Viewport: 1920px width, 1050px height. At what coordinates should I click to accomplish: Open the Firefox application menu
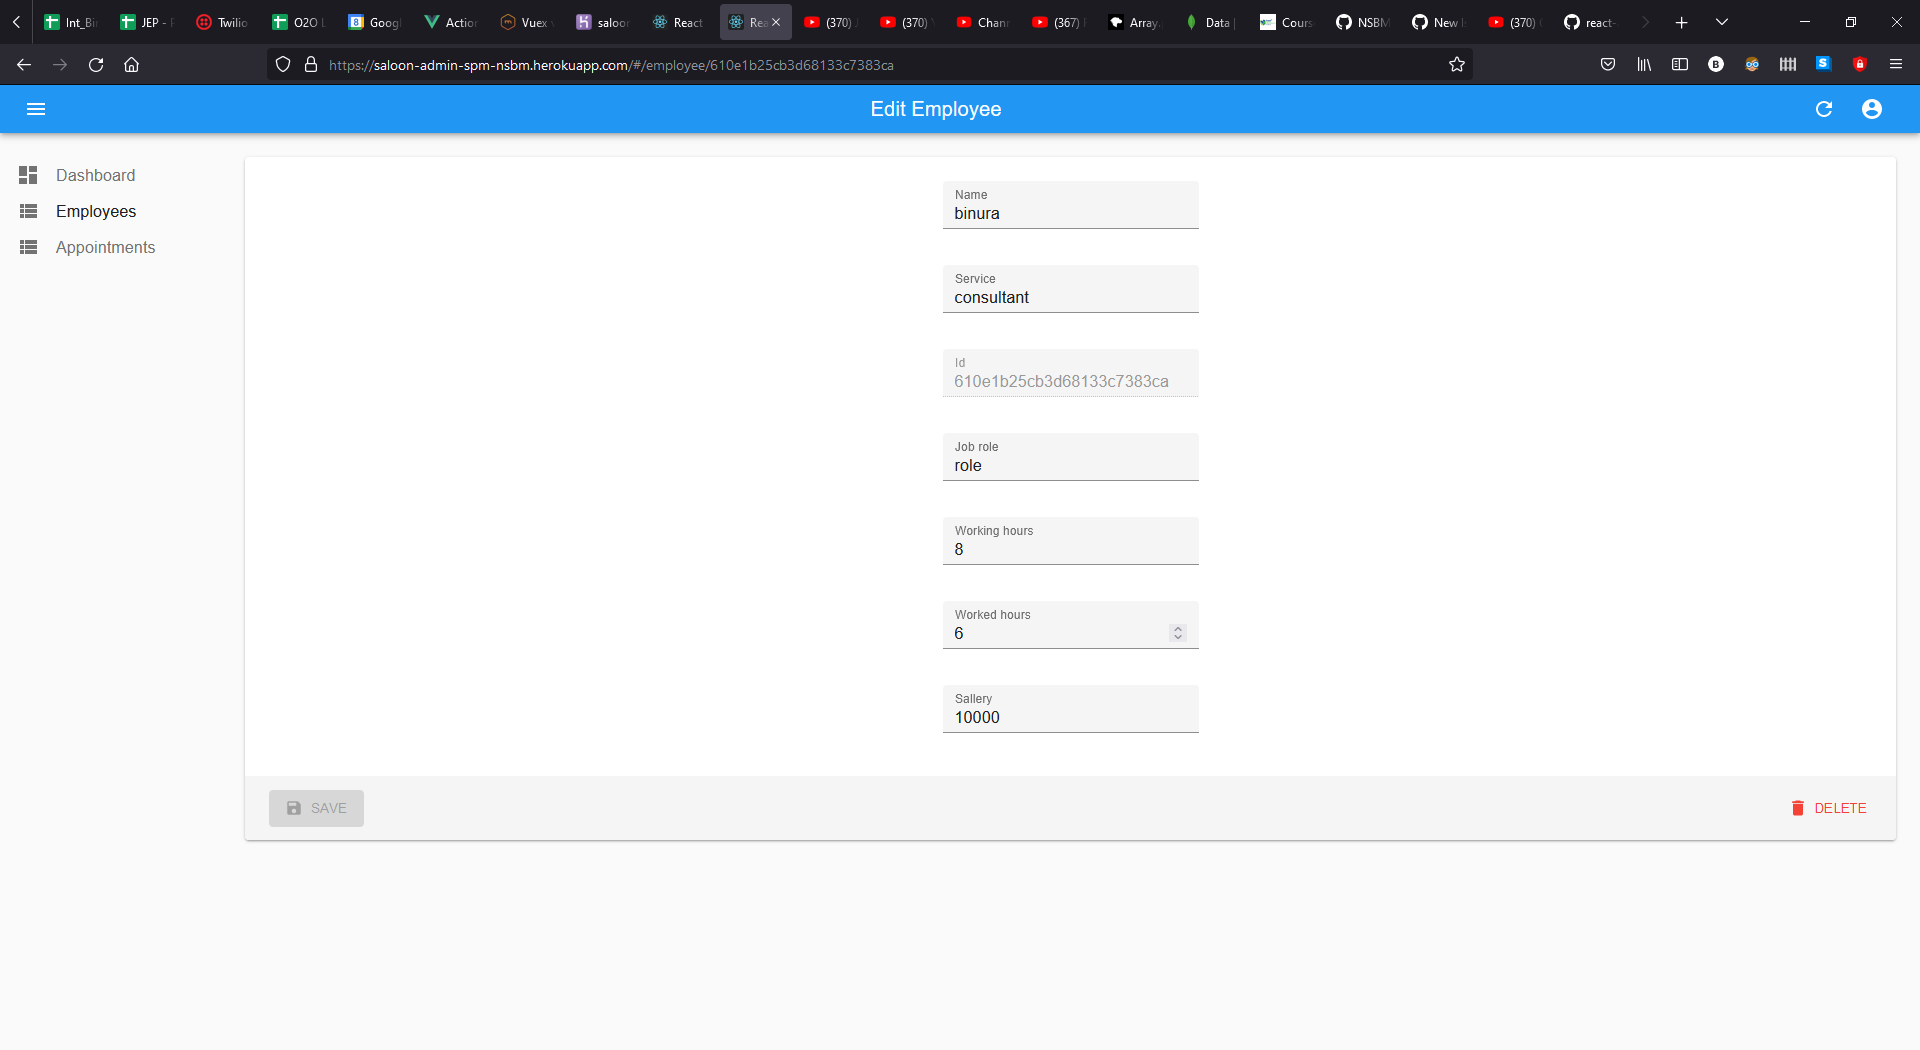click(x=1896, y=64)
